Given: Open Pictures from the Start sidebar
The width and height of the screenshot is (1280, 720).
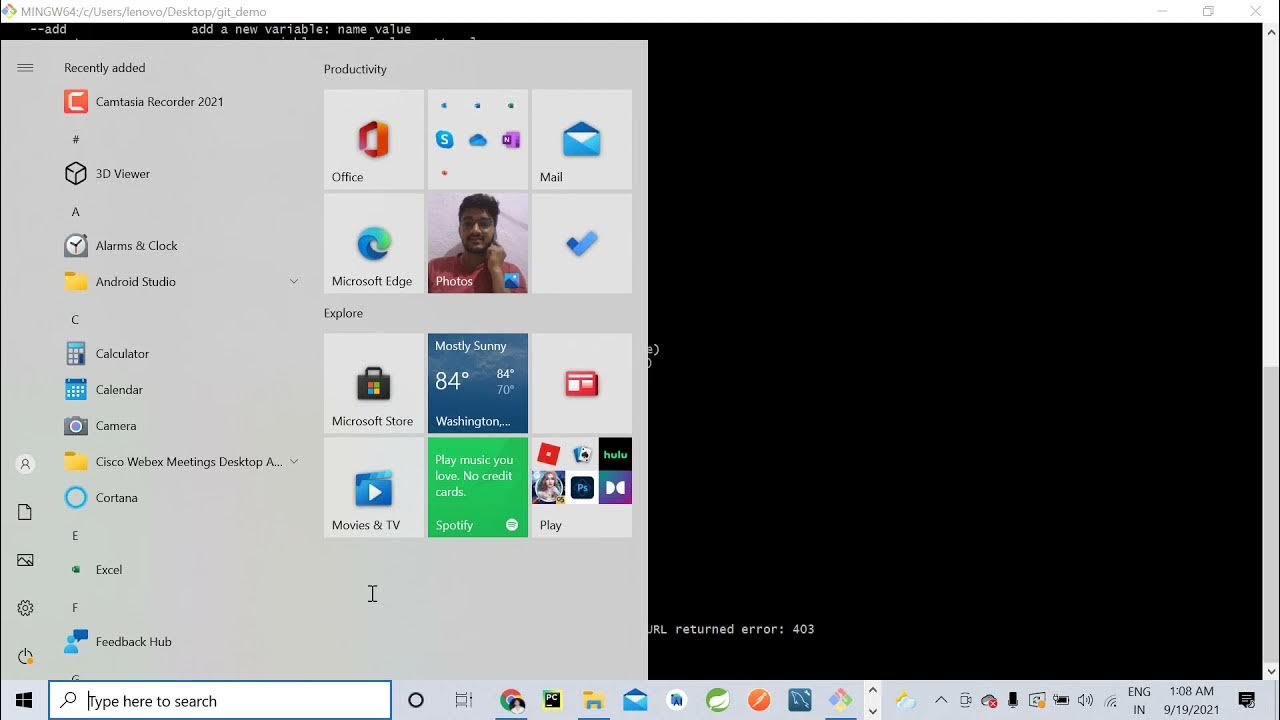Looking at the screenshot, I should click(x=25, y=560).
